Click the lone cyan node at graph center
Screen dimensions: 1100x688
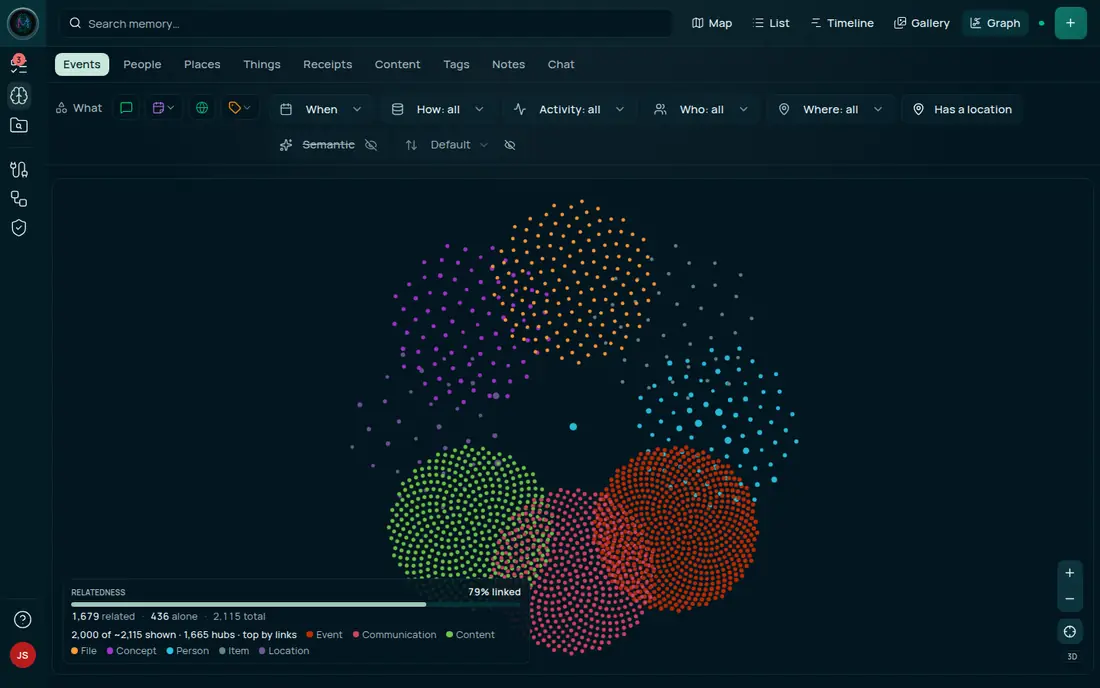pyautogui.click(x=573, y=426)
